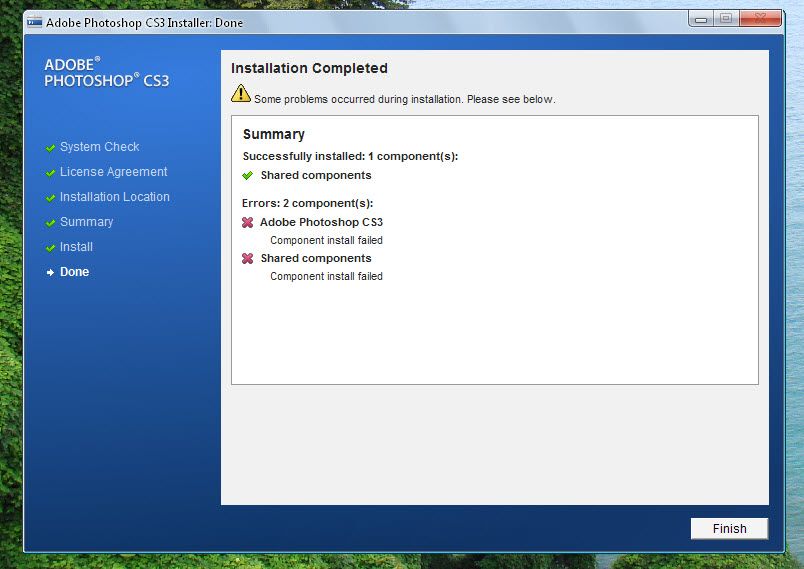
Task: Click the 'Some problems occurred during installation' message
Action: tap(405, 99)
